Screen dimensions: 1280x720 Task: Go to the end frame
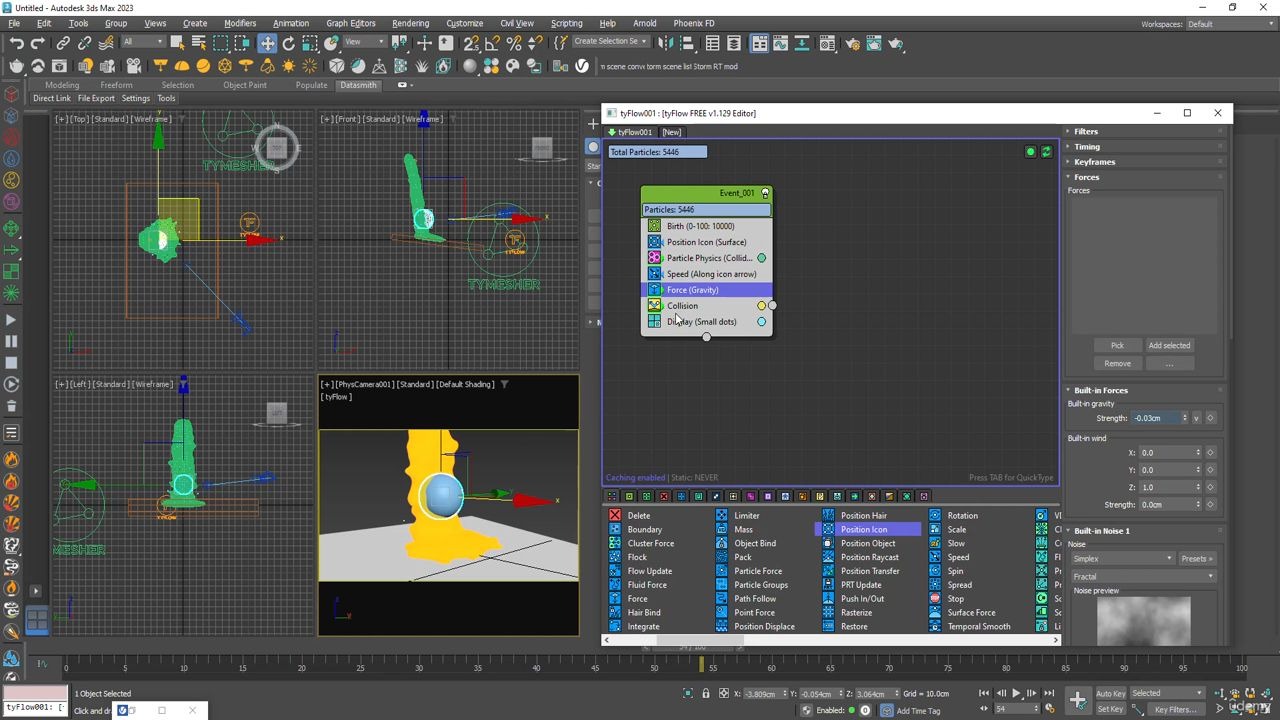(x=1049, y=694)
